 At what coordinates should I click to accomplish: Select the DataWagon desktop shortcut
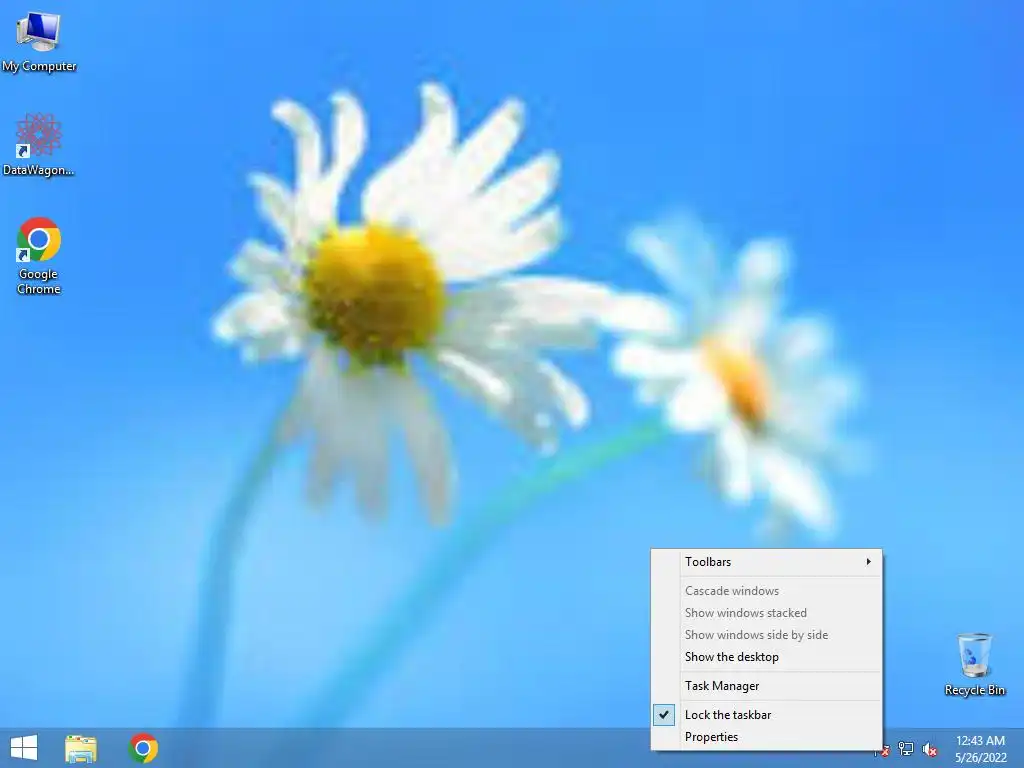39,145
